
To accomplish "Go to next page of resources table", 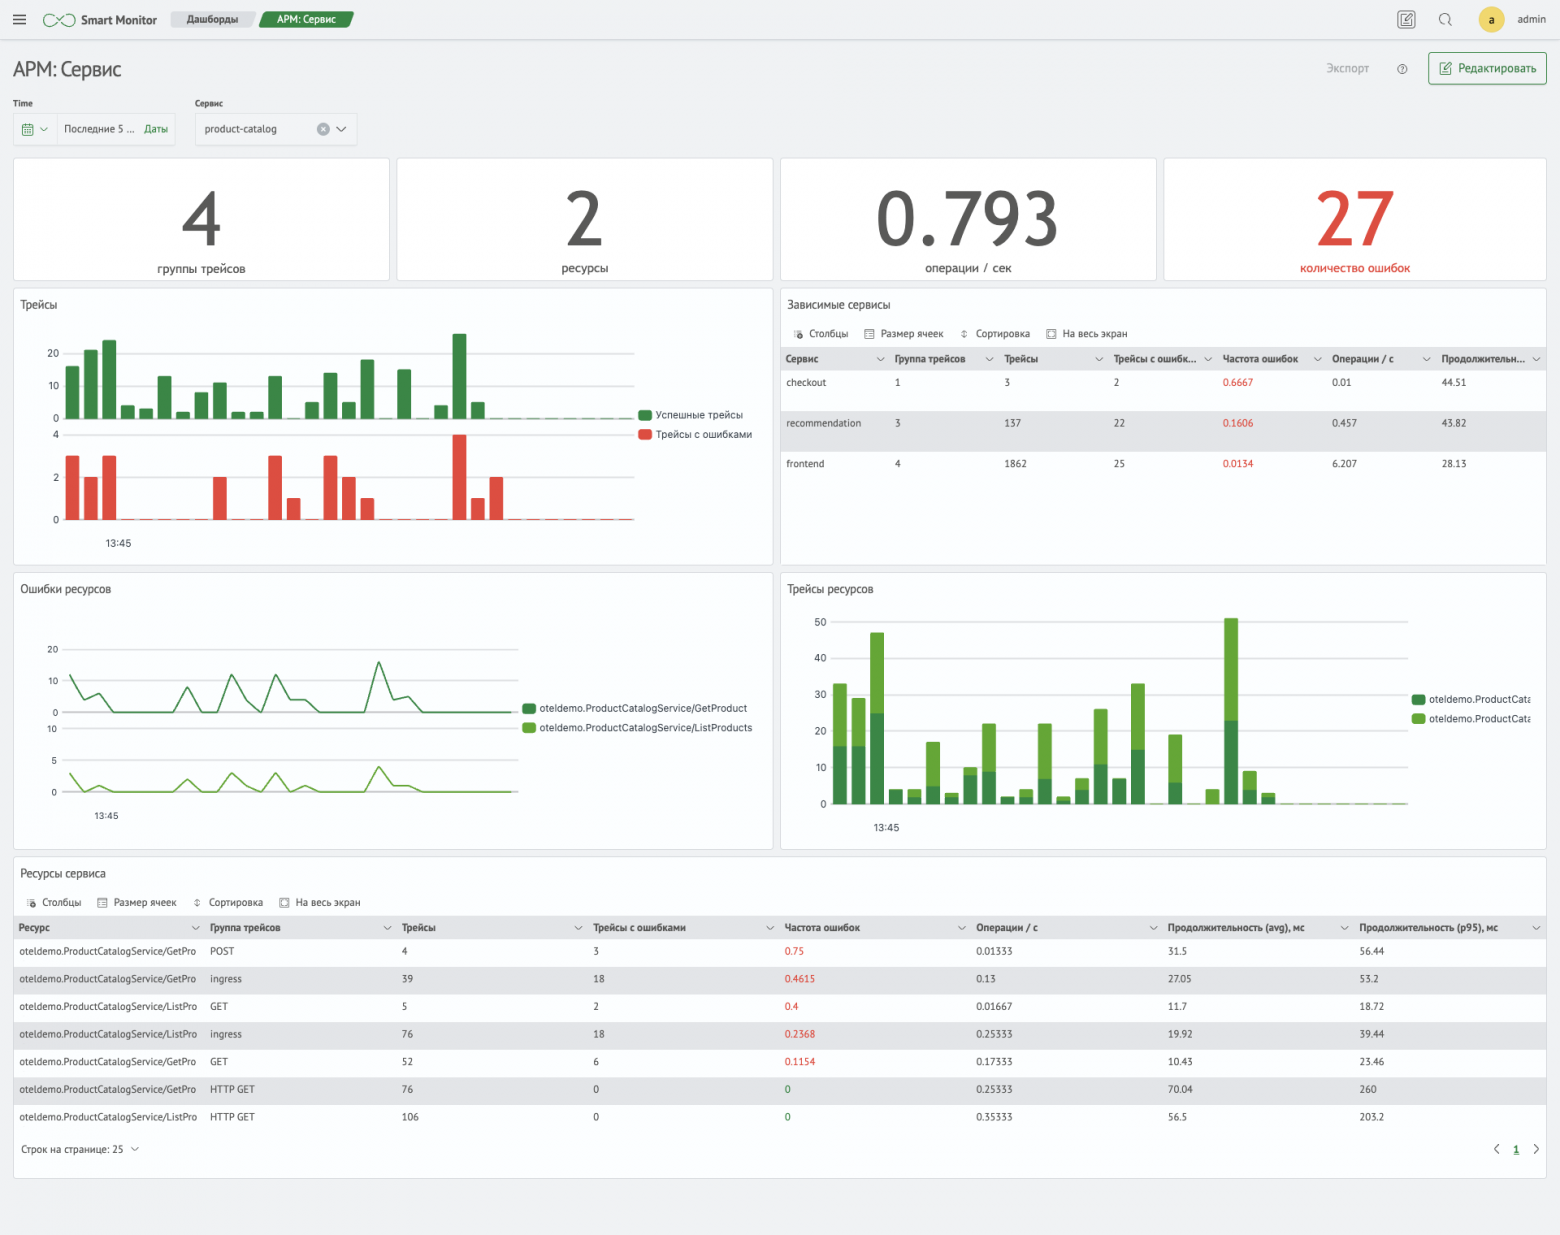I will point(1536,1149).
